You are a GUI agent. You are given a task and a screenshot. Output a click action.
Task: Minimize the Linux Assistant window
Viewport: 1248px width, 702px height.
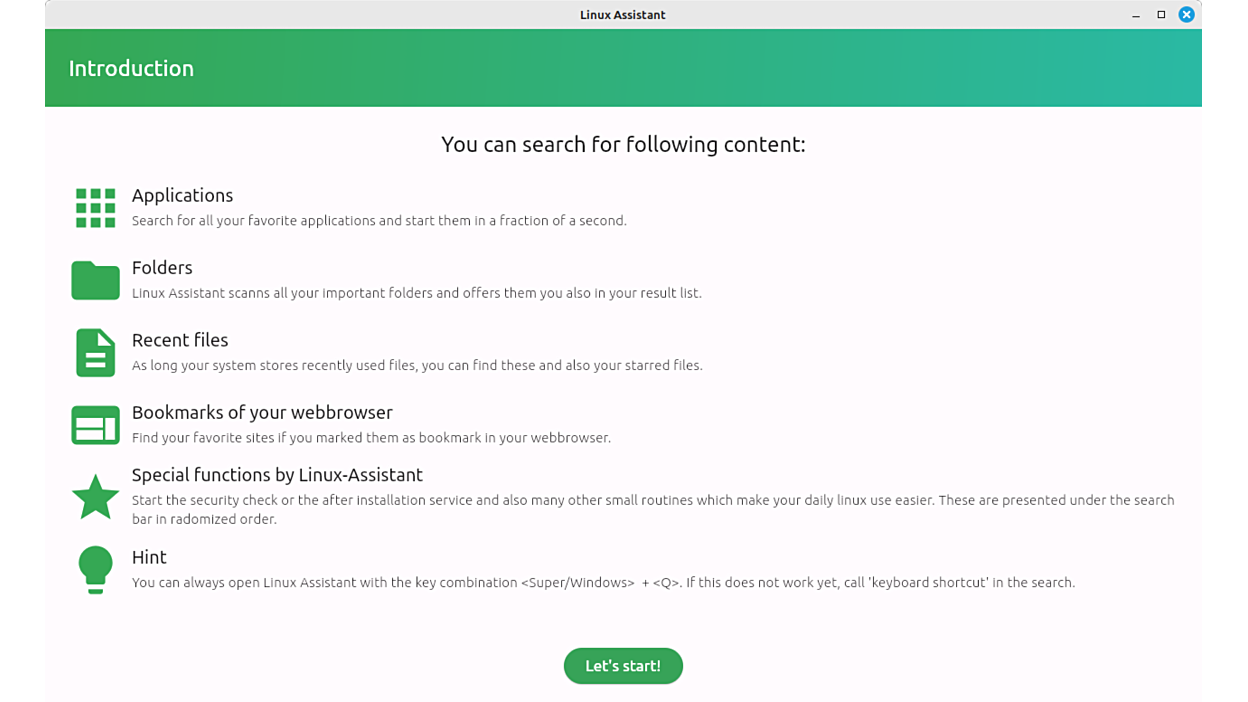(1136, 15)
